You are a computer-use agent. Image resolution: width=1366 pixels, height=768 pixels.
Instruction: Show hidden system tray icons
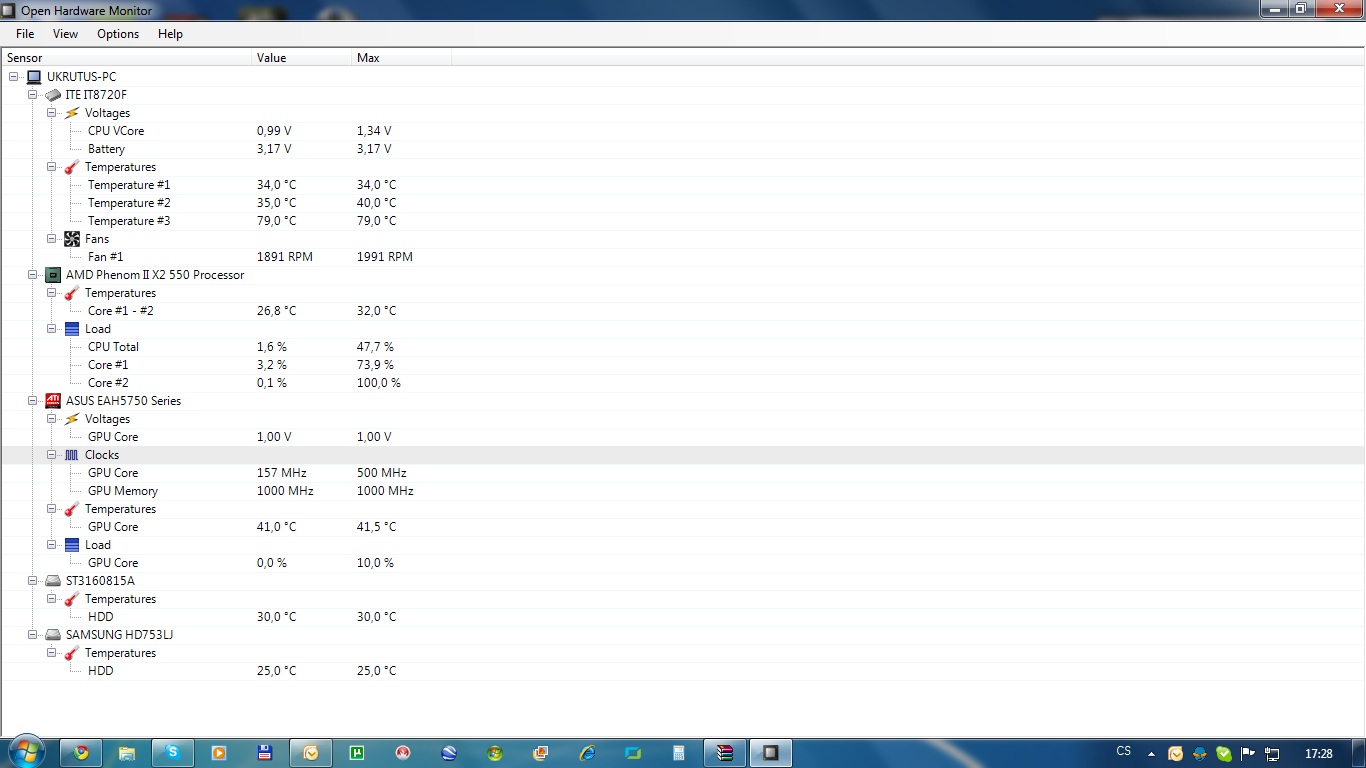point(1151,754)
